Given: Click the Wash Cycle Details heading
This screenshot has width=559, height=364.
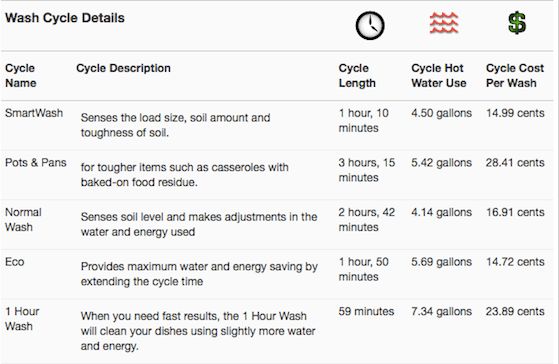Looking at the screenshot, I should point(65,18).
